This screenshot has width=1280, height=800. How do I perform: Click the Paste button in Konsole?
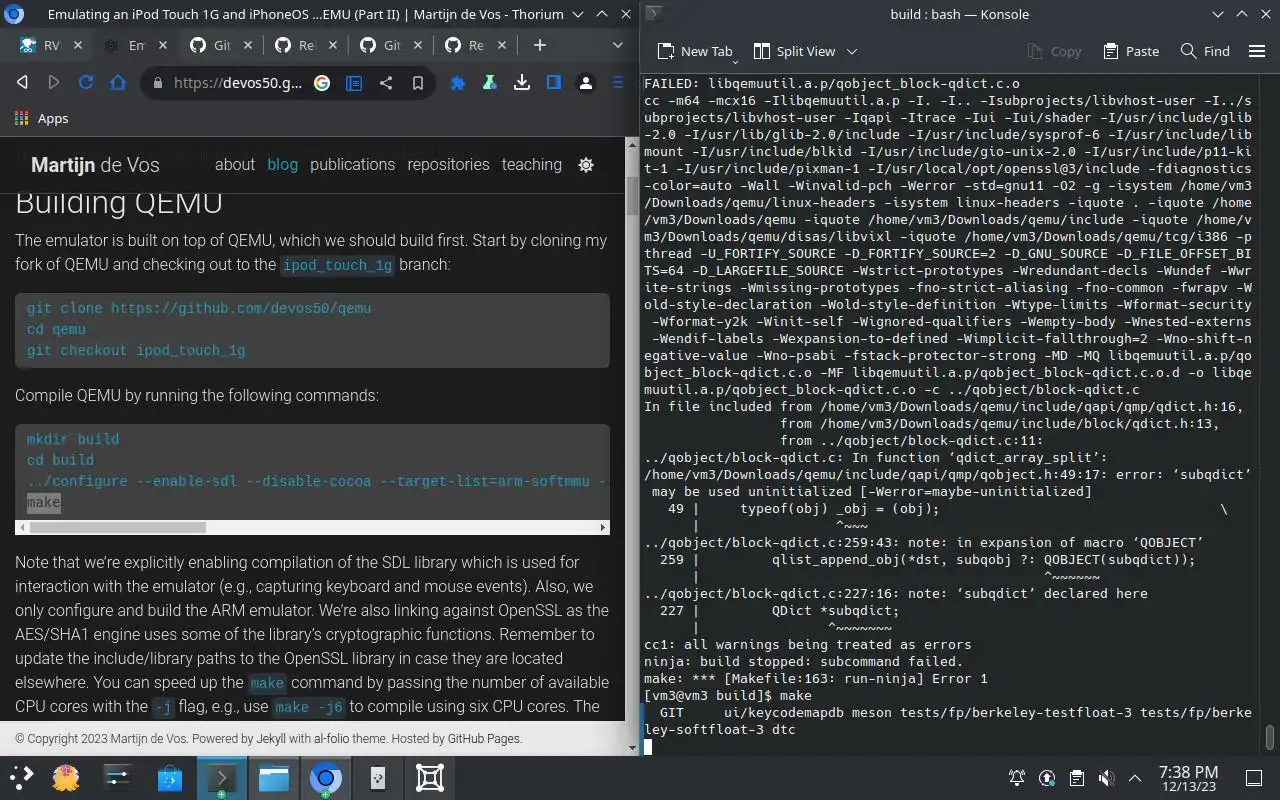1131,51
